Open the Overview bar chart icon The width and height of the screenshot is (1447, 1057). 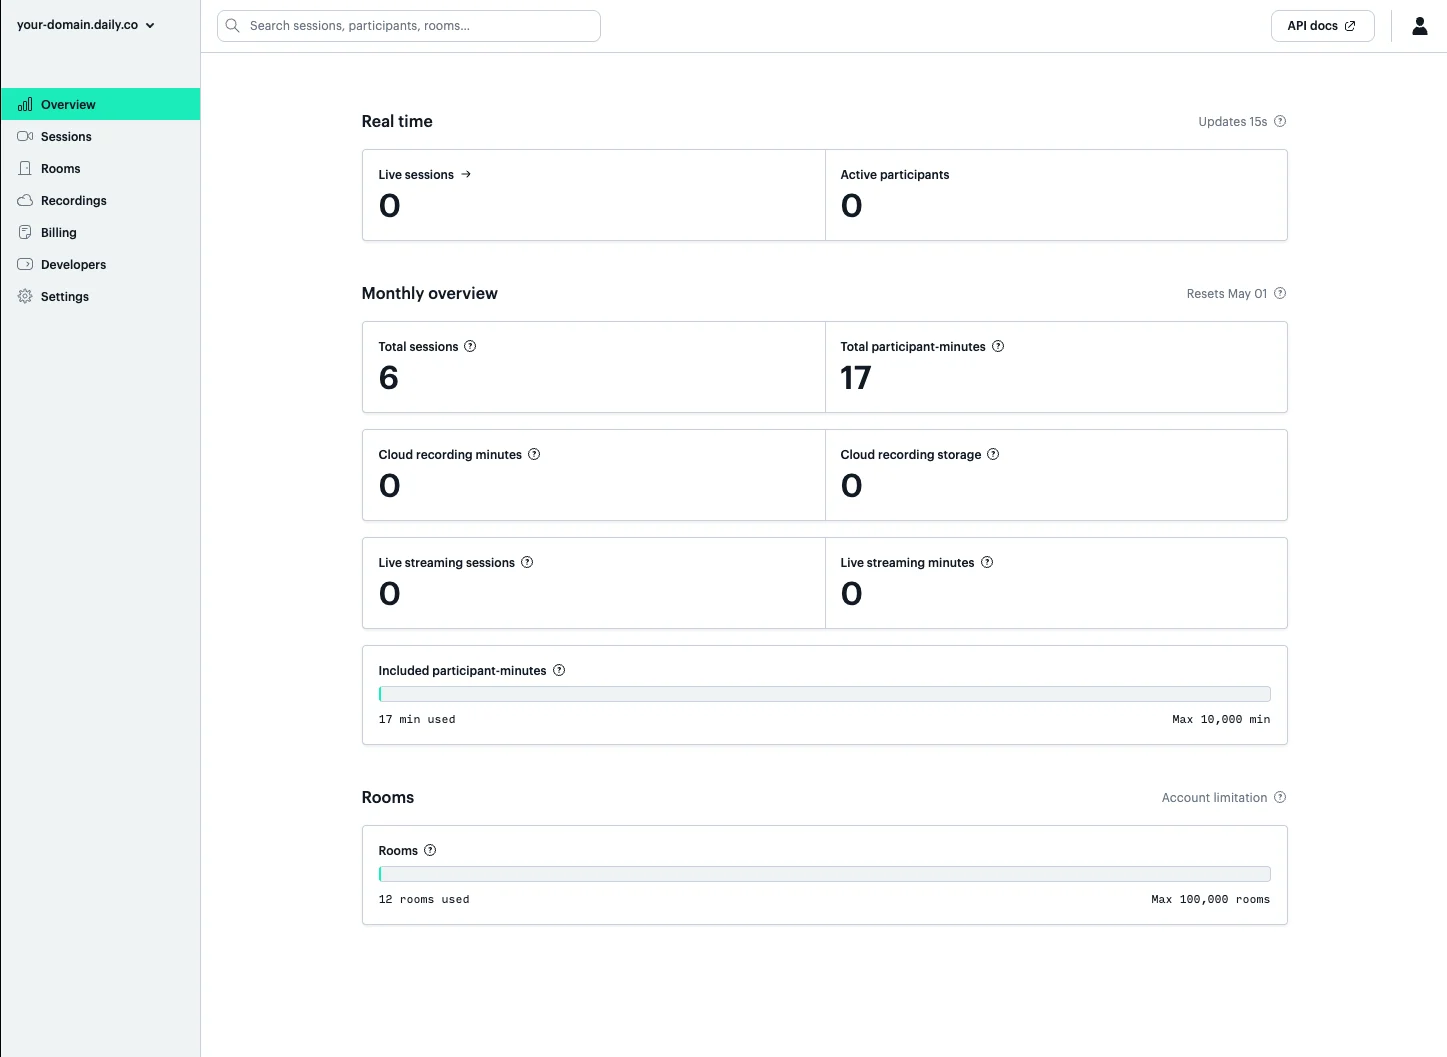(25, 104)
